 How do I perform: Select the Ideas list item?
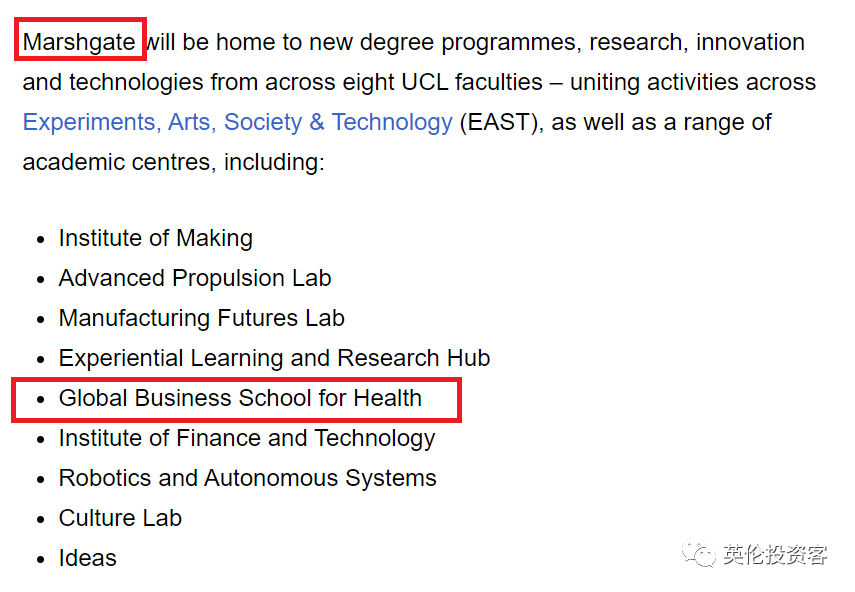click(x=87, y=558)
